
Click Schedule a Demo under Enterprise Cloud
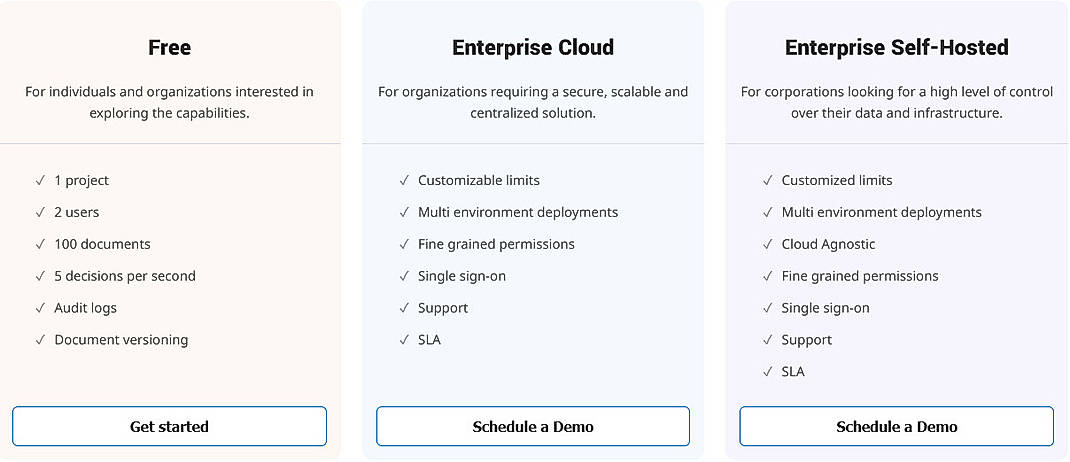532,426
